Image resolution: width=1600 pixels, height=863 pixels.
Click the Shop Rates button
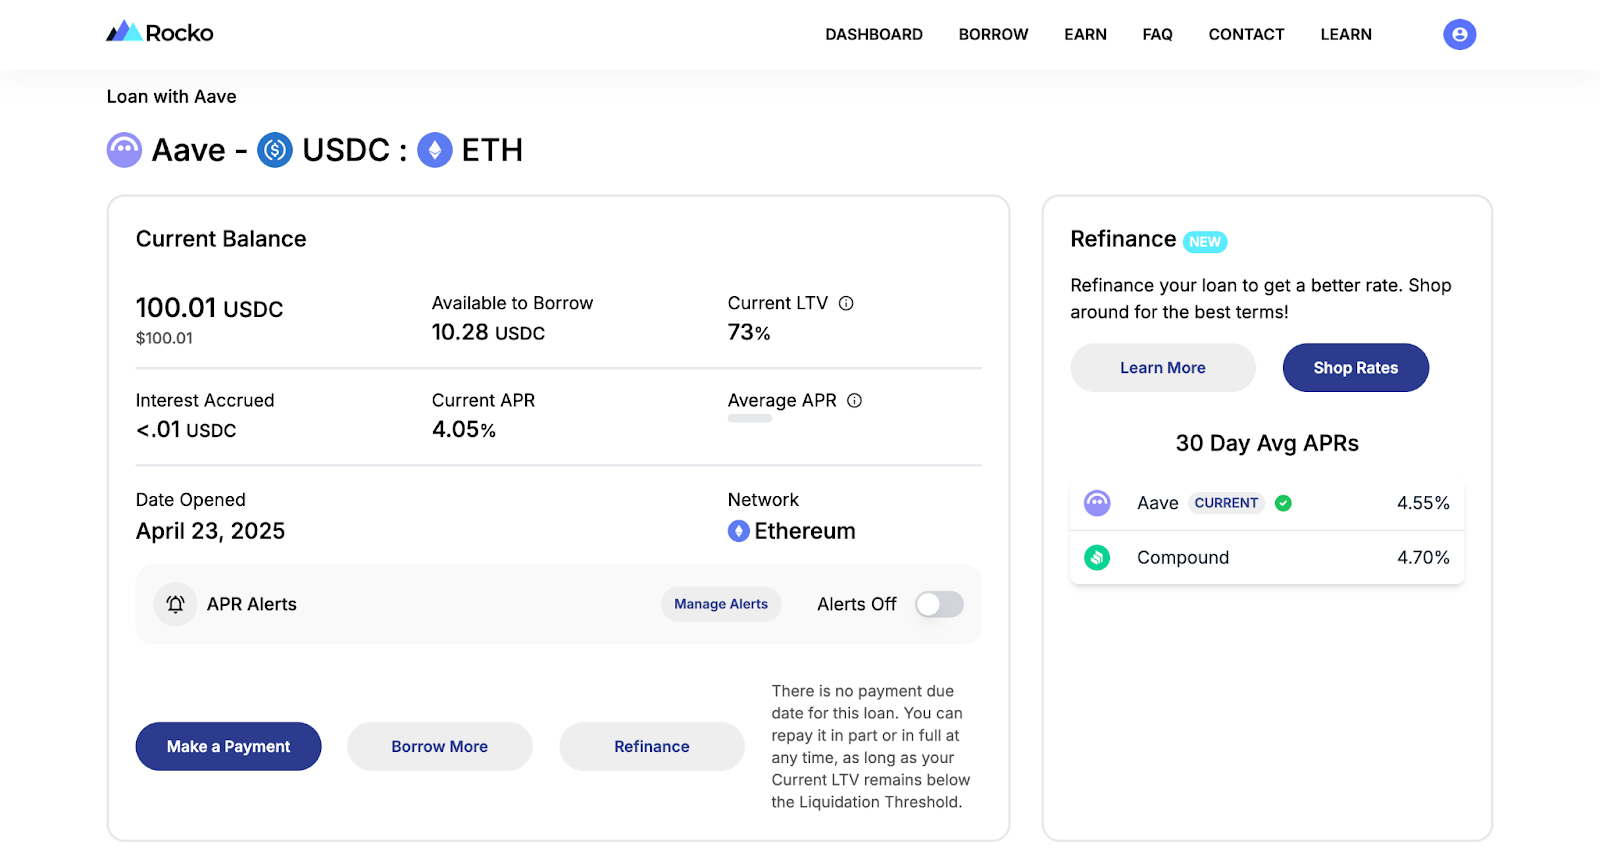point(1356,367)
